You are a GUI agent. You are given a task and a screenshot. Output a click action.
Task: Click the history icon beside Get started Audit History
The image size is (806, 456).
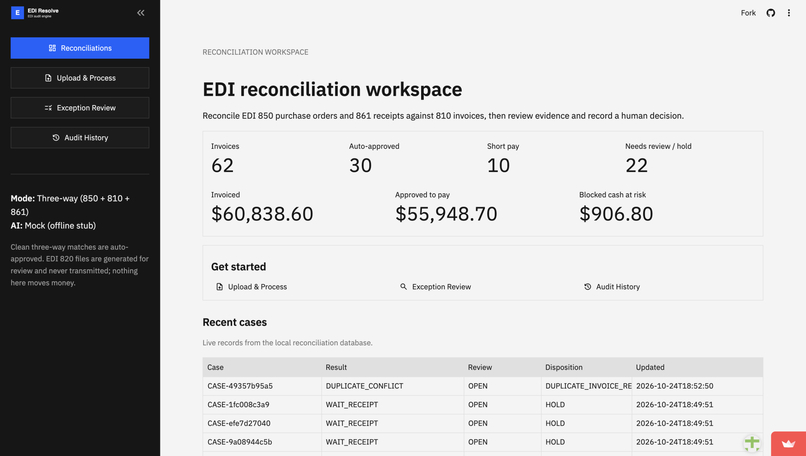588,287
